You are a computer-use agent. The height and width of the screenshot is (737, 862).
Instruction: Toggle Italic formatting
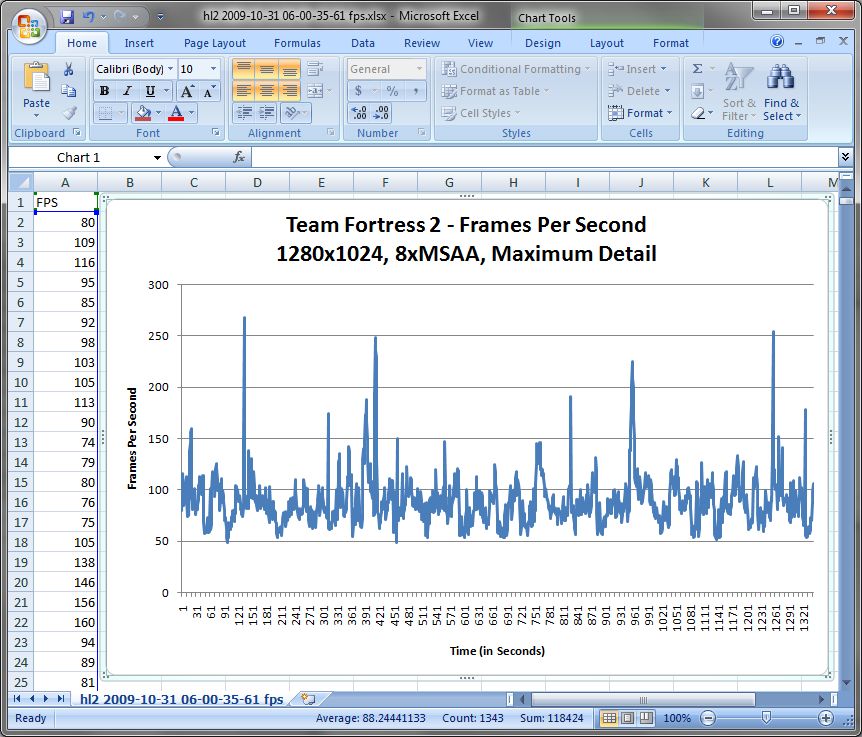(x=127, y=91)
